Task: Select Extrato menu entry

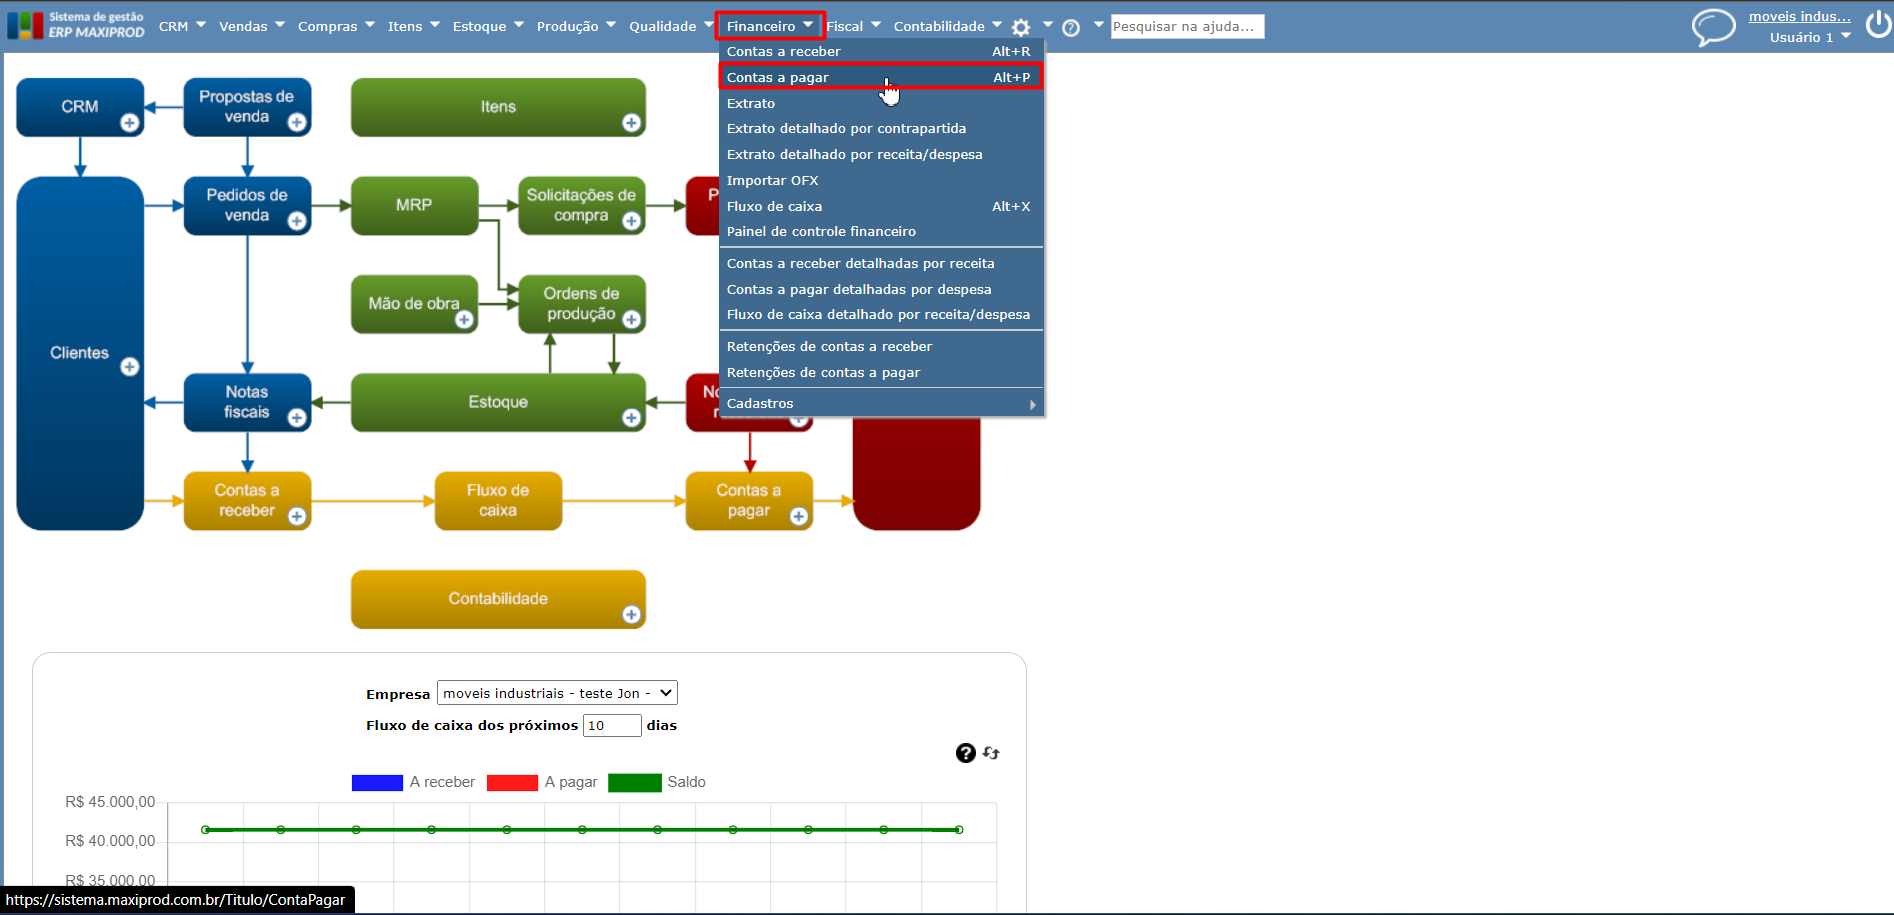Action: 881,103
